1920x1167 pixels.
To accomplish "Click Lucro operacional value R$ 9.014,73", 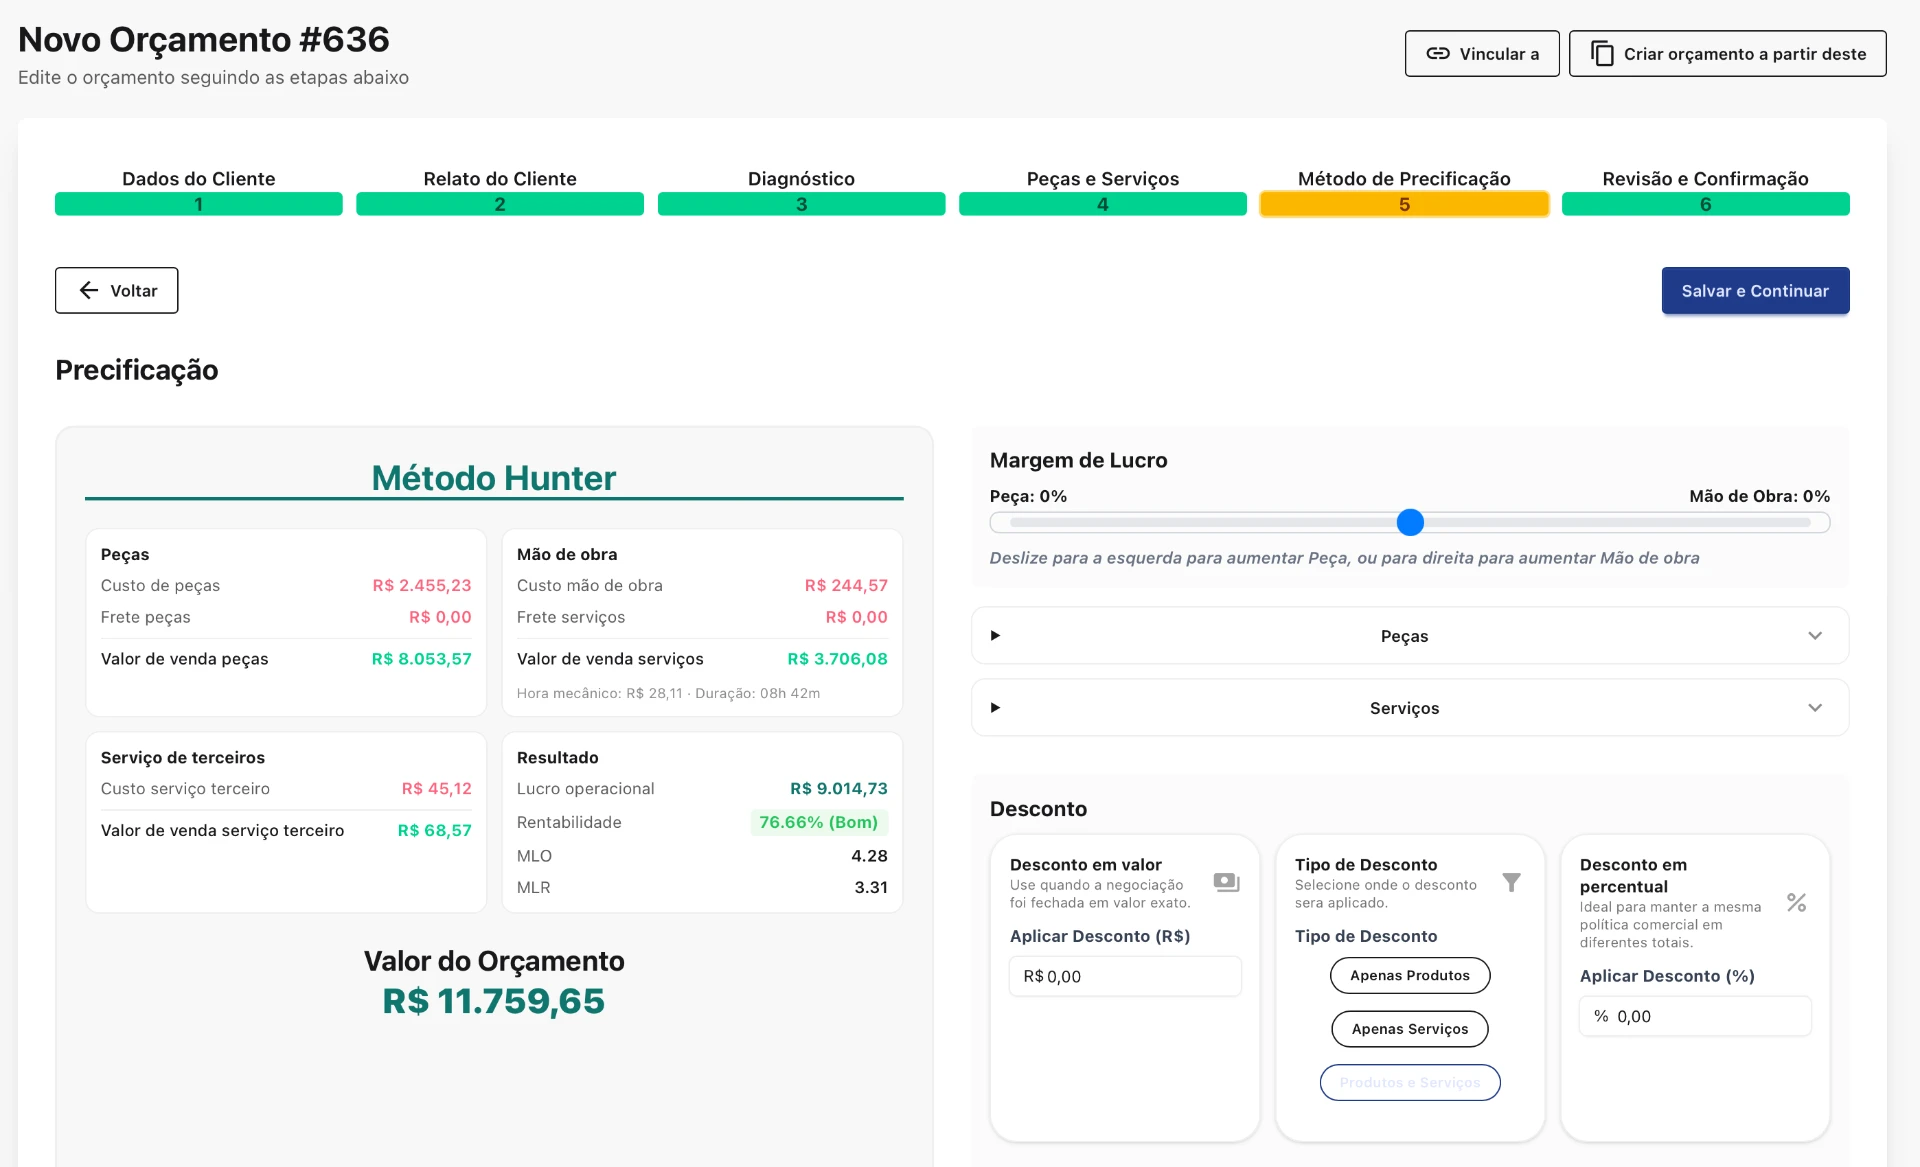I will coord(838,788).
